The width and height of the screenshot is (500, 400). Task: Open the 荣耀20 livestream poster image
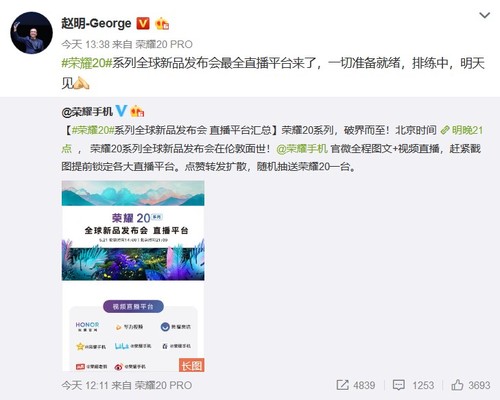[133, 276]
